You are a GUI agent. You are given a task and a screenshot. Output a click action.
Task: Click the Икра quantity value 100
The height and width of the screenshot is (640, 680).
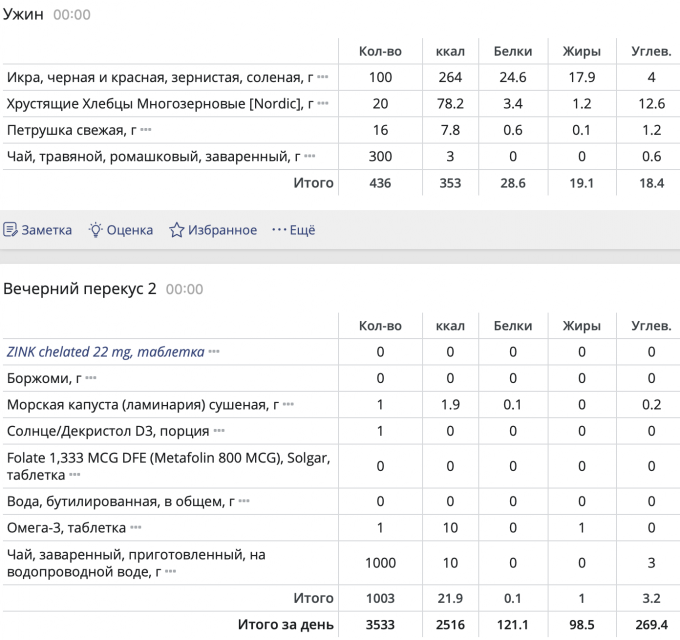380,78
